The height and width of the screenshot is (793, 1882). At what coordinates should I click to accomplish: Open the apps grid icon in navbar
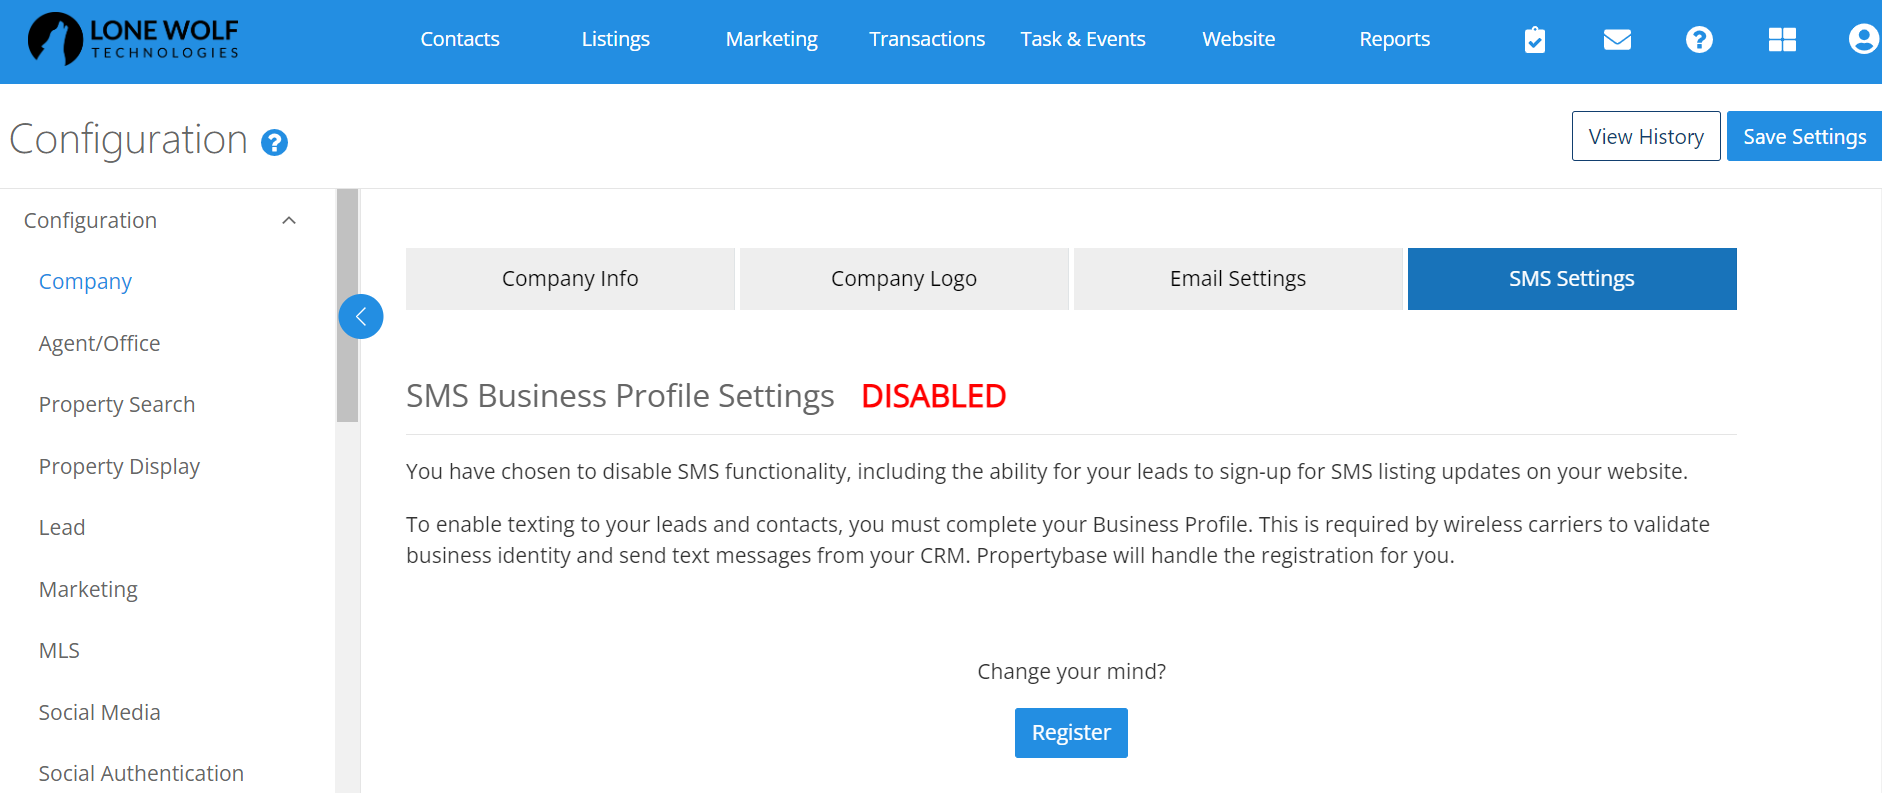[1781, 40]
